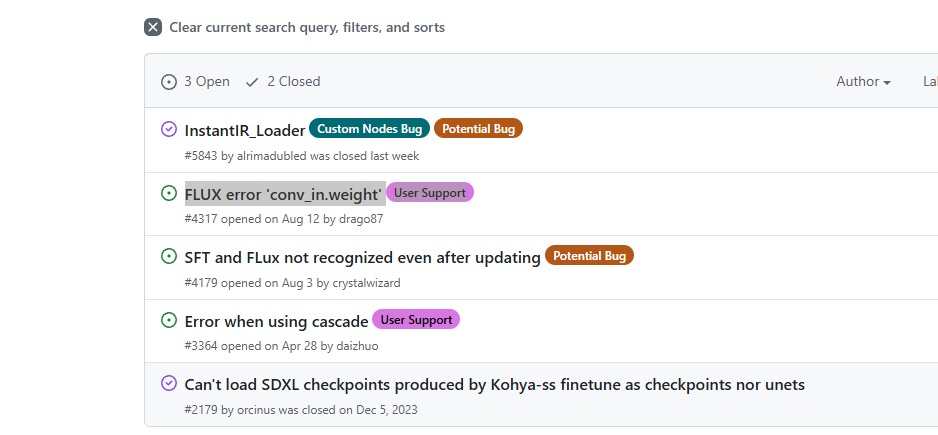Click Clear current search query, filters, and sorts
The height and width of the screenshot is (435, 938).
tap(306, 27)
